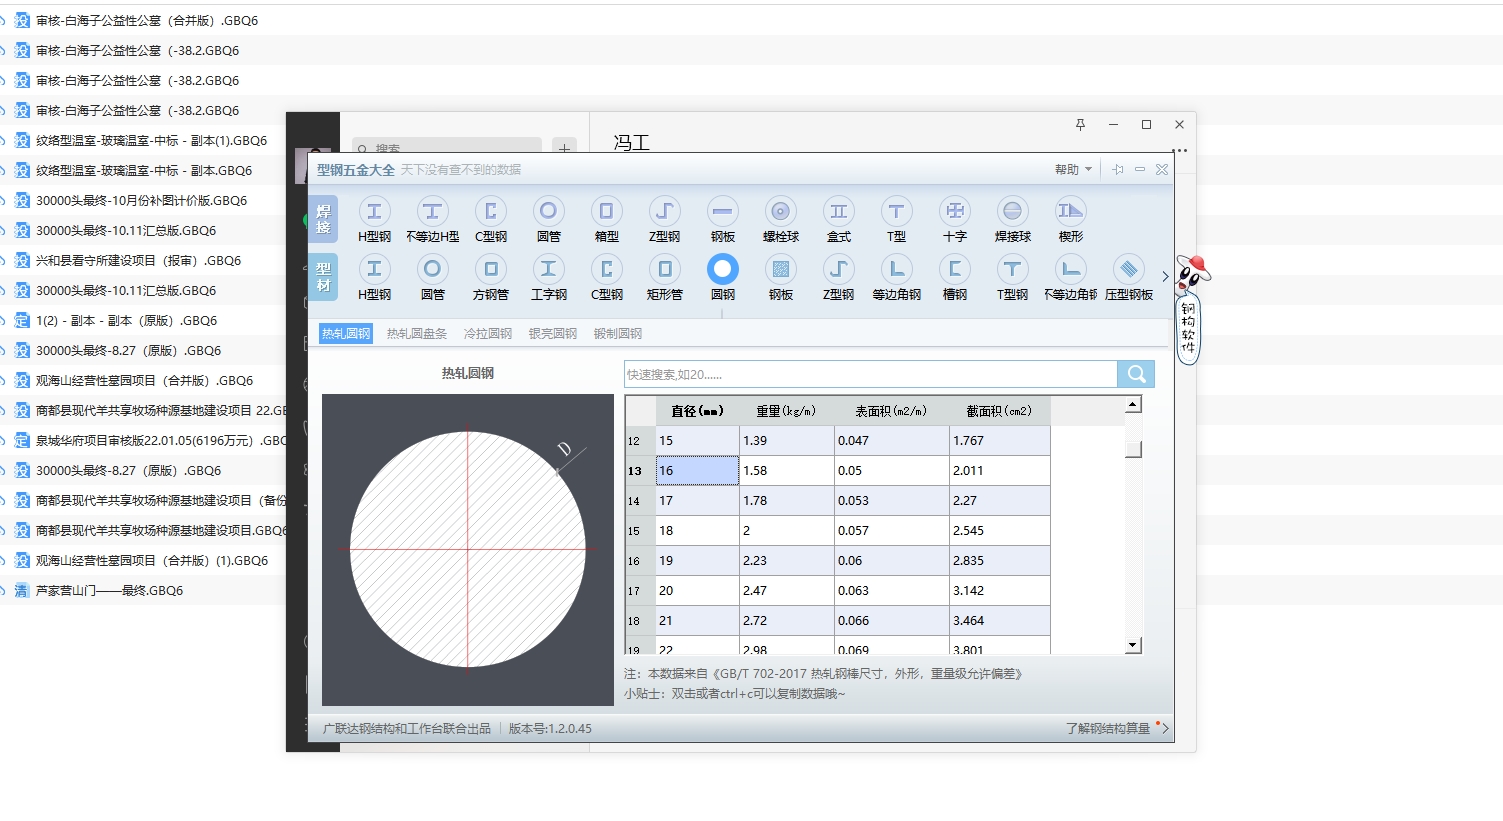This screenshot has width=1503, height=821.
Task: Select the 槽钢 channel steel icon
Action: tap(954, 278)
